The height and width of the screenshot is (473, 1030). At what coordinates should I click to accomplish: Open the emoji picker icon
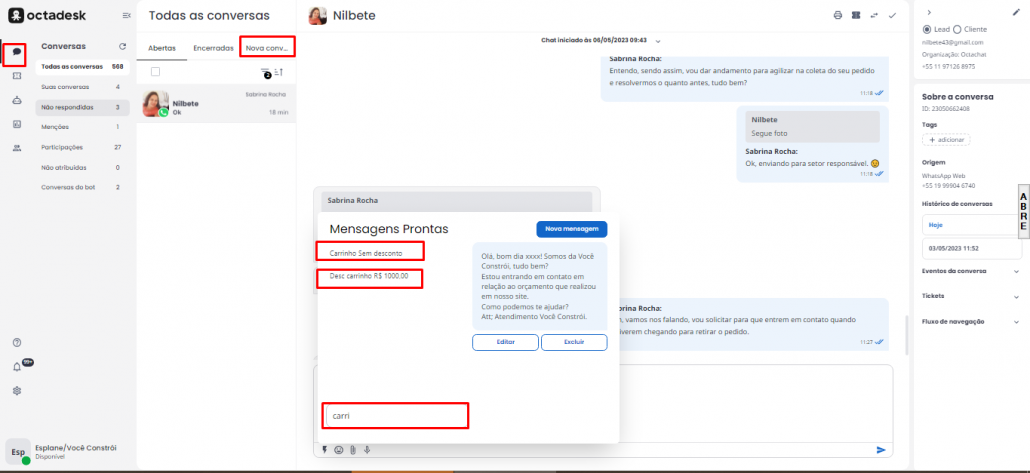pyautogui.click(x=339, y=450)
